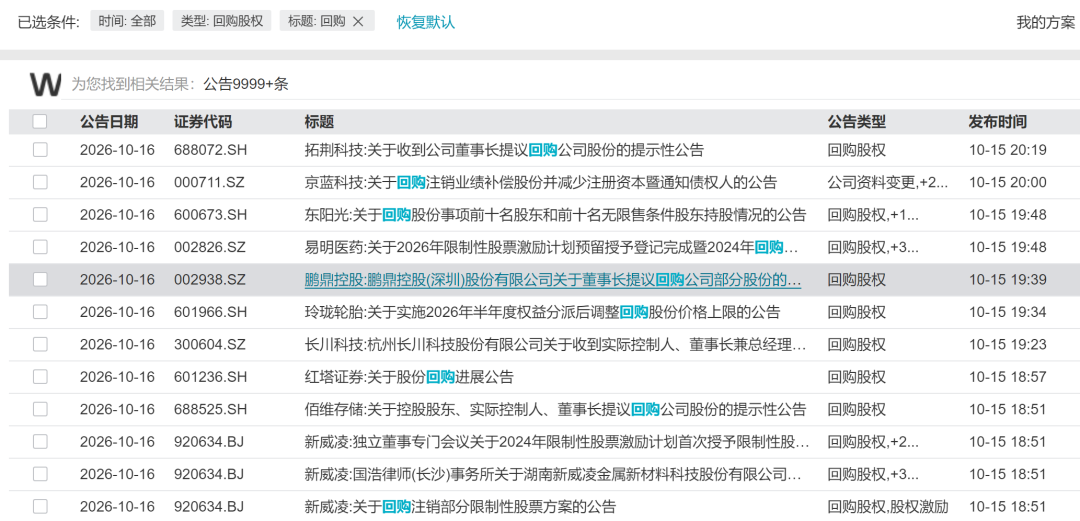This screenshot has width=1080, height=521.
Task: Select the 时间: 全部 filter tag
Action: point(127,21)
